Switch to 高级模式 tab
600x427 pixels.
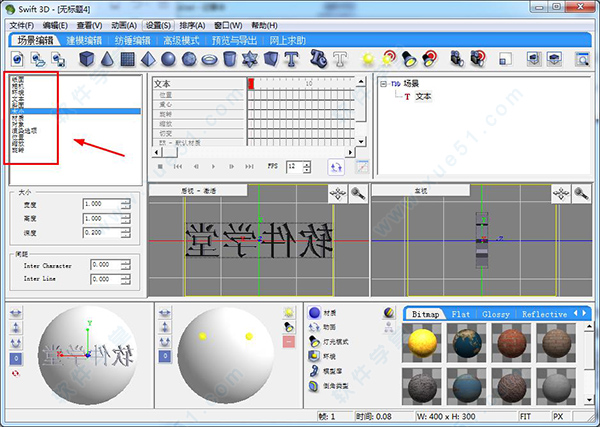[181, 40]
